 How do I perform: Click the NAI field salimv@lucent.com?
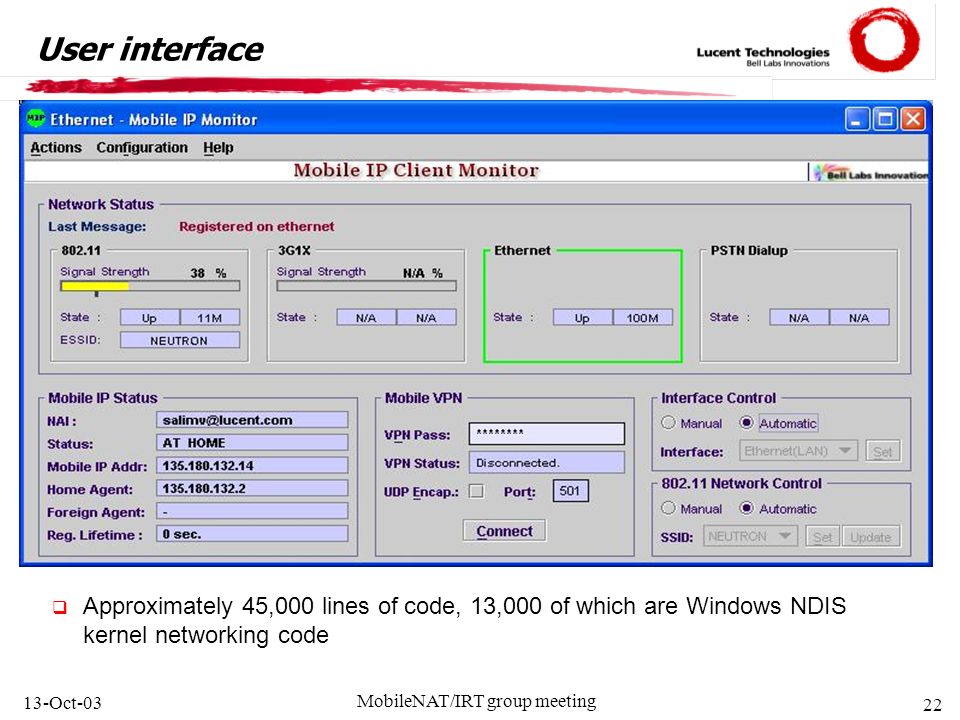tap(252, 420)
